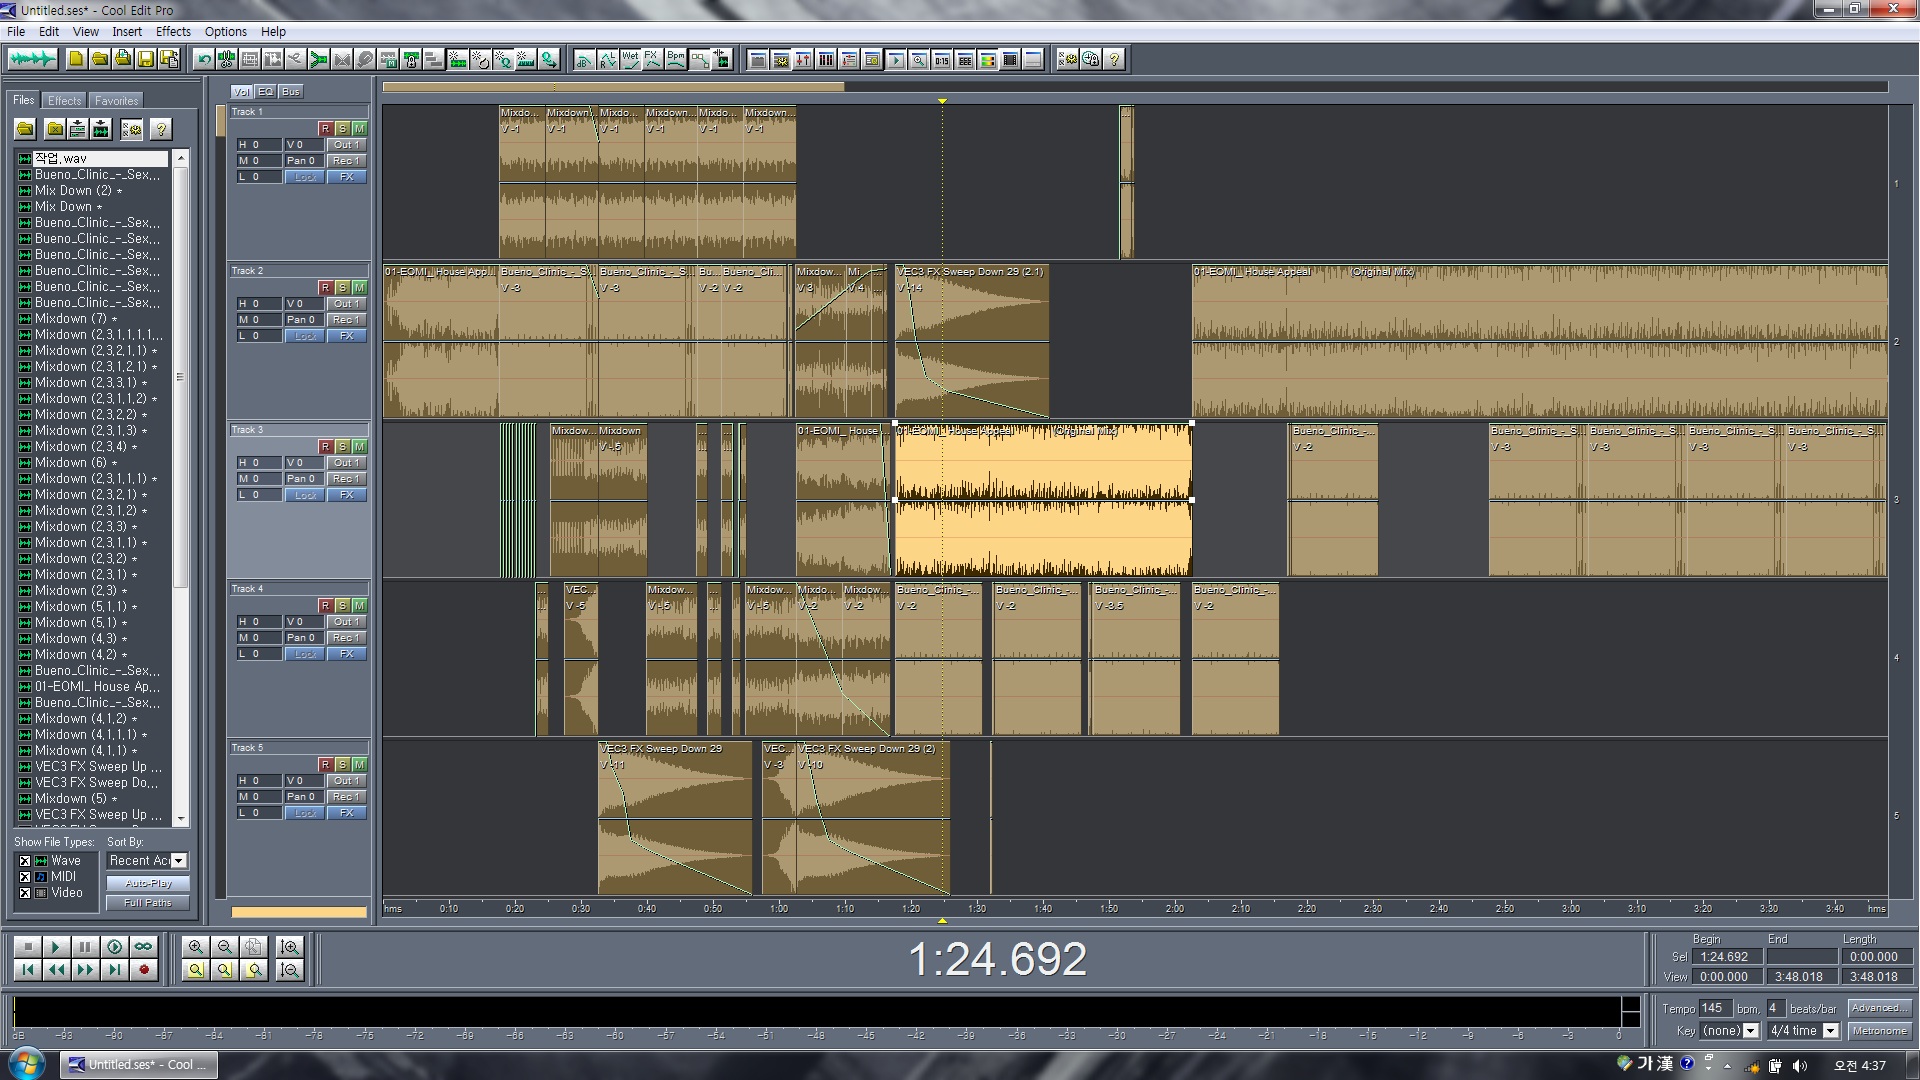
Task: Click the Save Session floppy icon
Action: click(145, 59)
